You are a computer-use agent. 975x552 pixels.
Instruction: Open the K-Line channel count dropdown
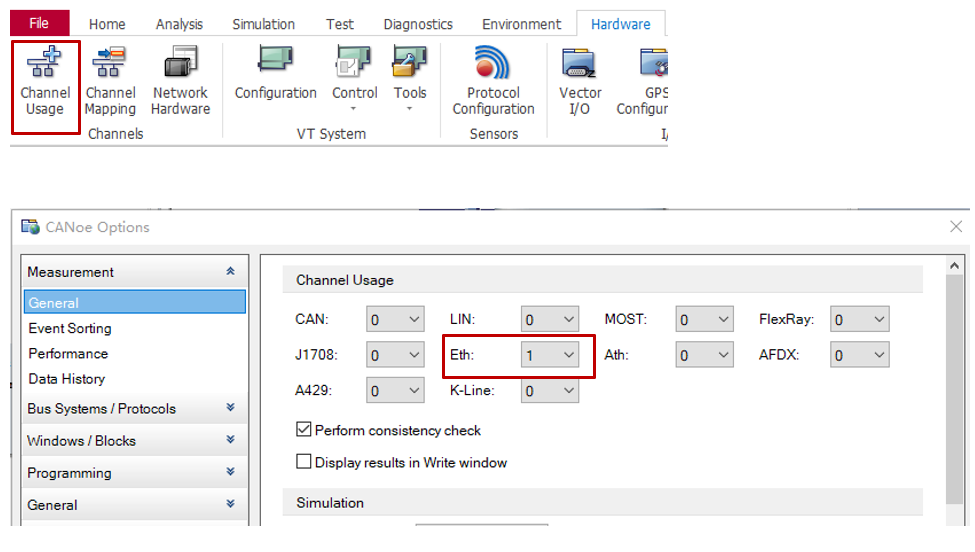point(550,390)
